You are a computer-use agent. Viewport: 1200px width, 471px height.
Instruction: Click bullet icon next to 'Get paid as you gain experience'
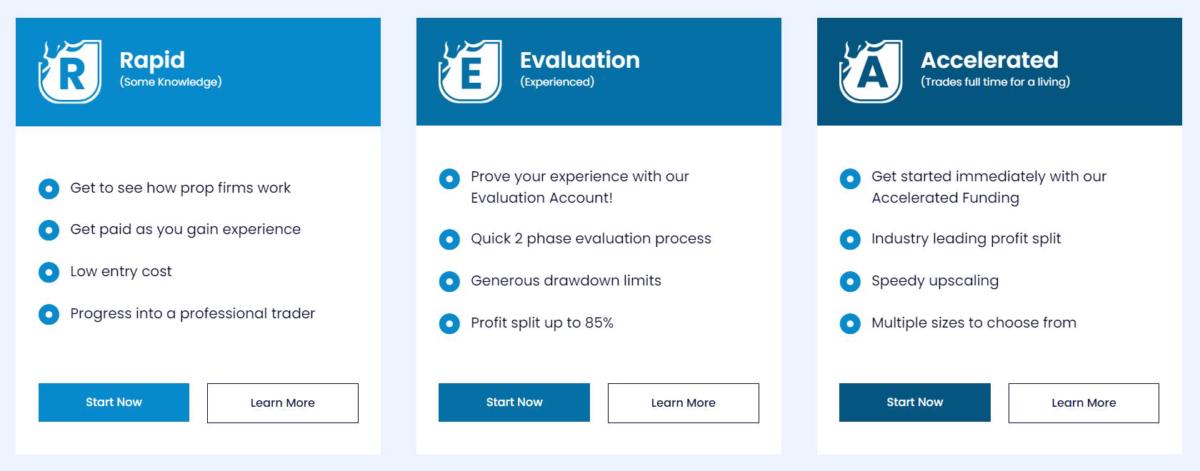click(x=49, y=230)
